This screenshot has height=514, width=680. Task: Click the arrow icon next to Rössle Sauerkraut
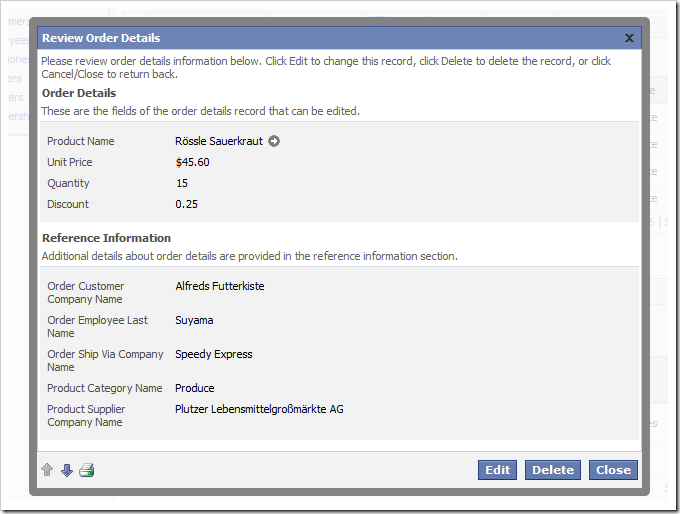pyautogui.click(x=274, y=141)
